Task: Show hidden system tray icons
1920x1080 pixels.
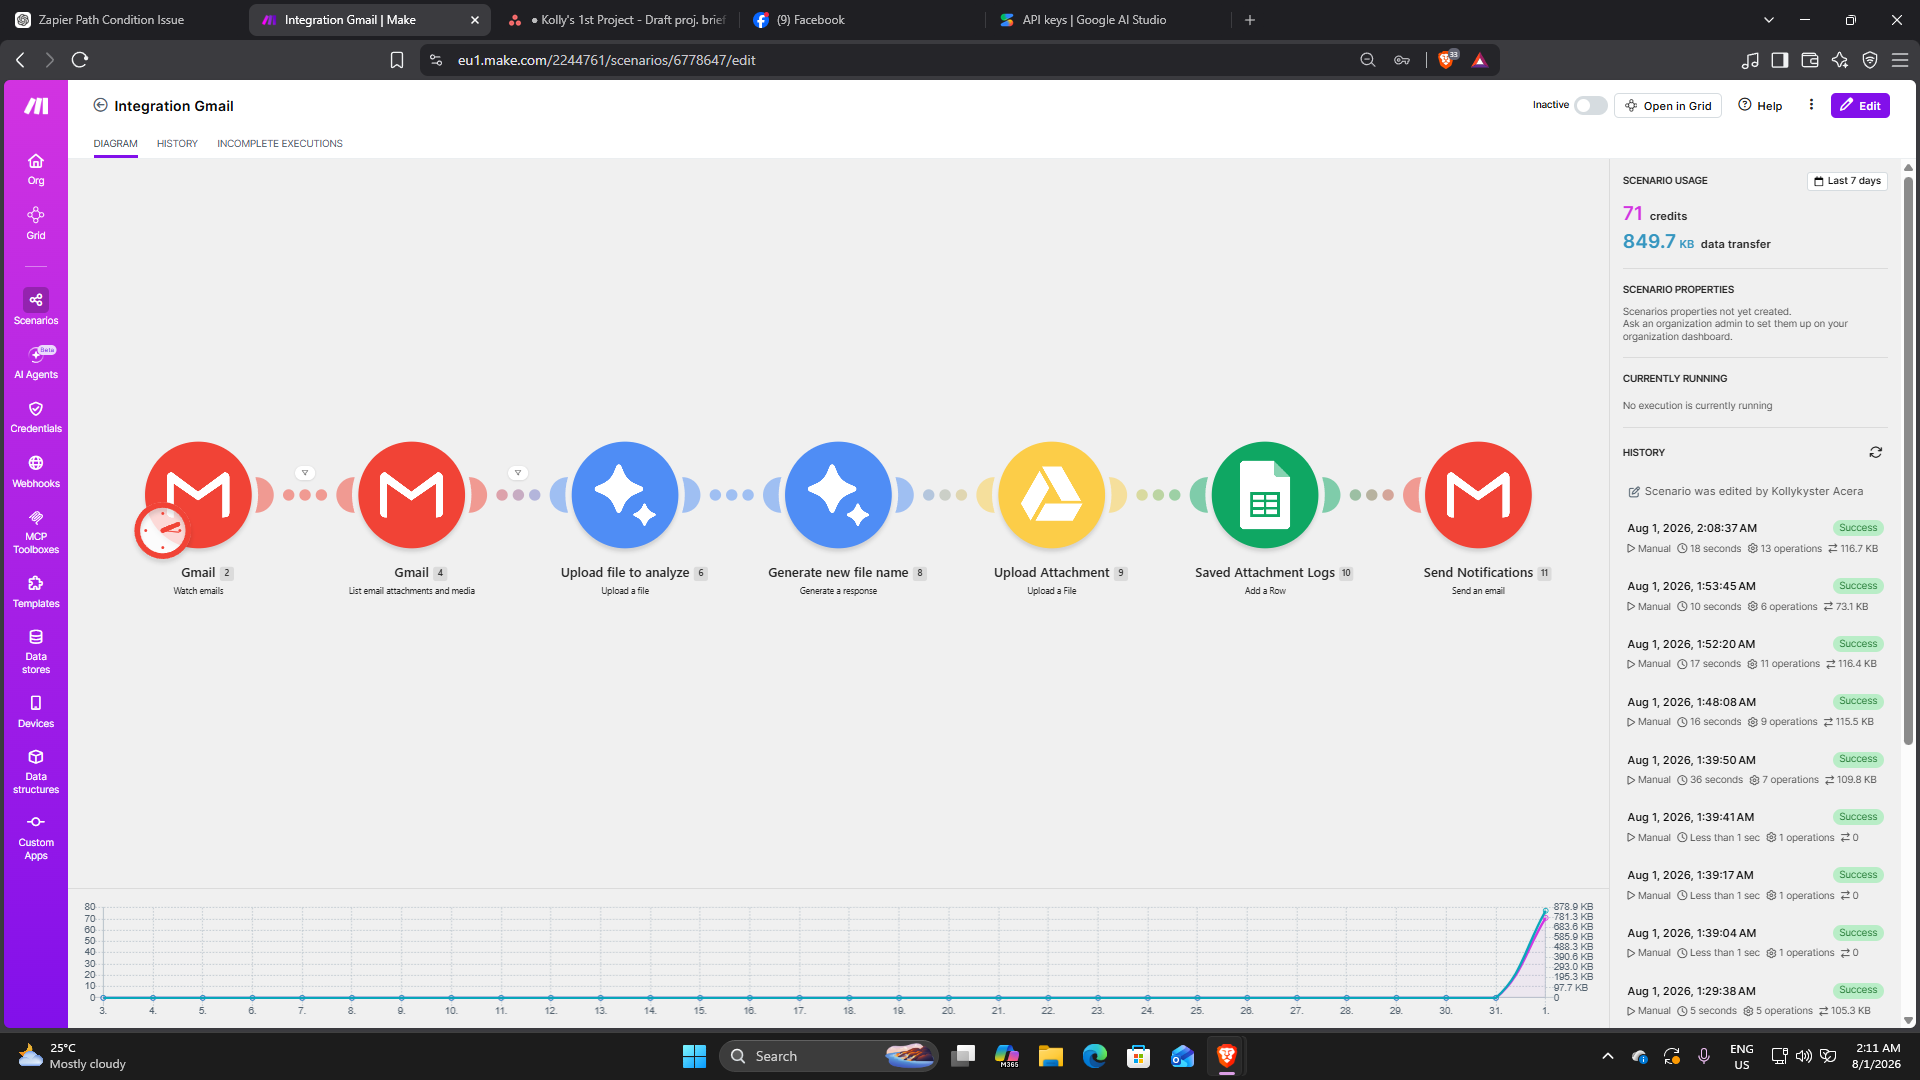Action: click(x=1607, y=1056)
